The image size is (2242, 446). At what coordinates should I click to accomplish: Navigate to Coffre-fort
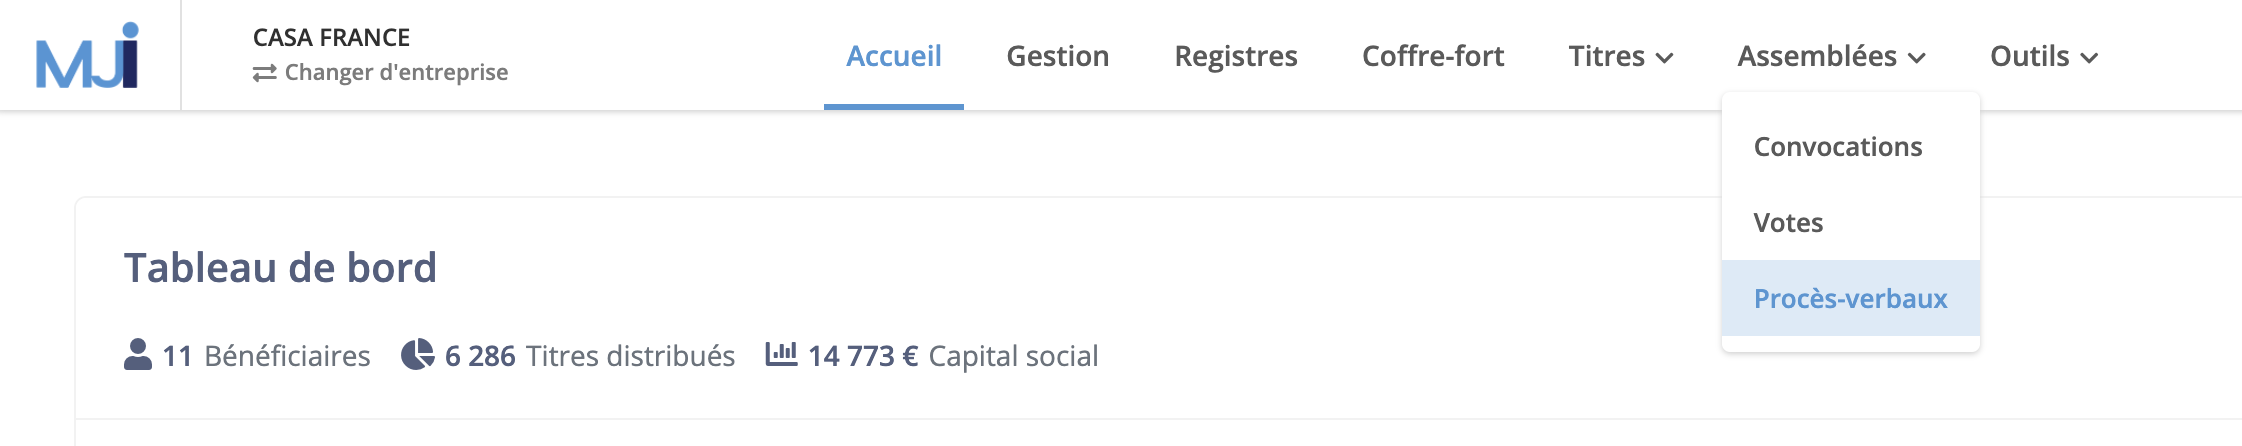[1433, 56]
